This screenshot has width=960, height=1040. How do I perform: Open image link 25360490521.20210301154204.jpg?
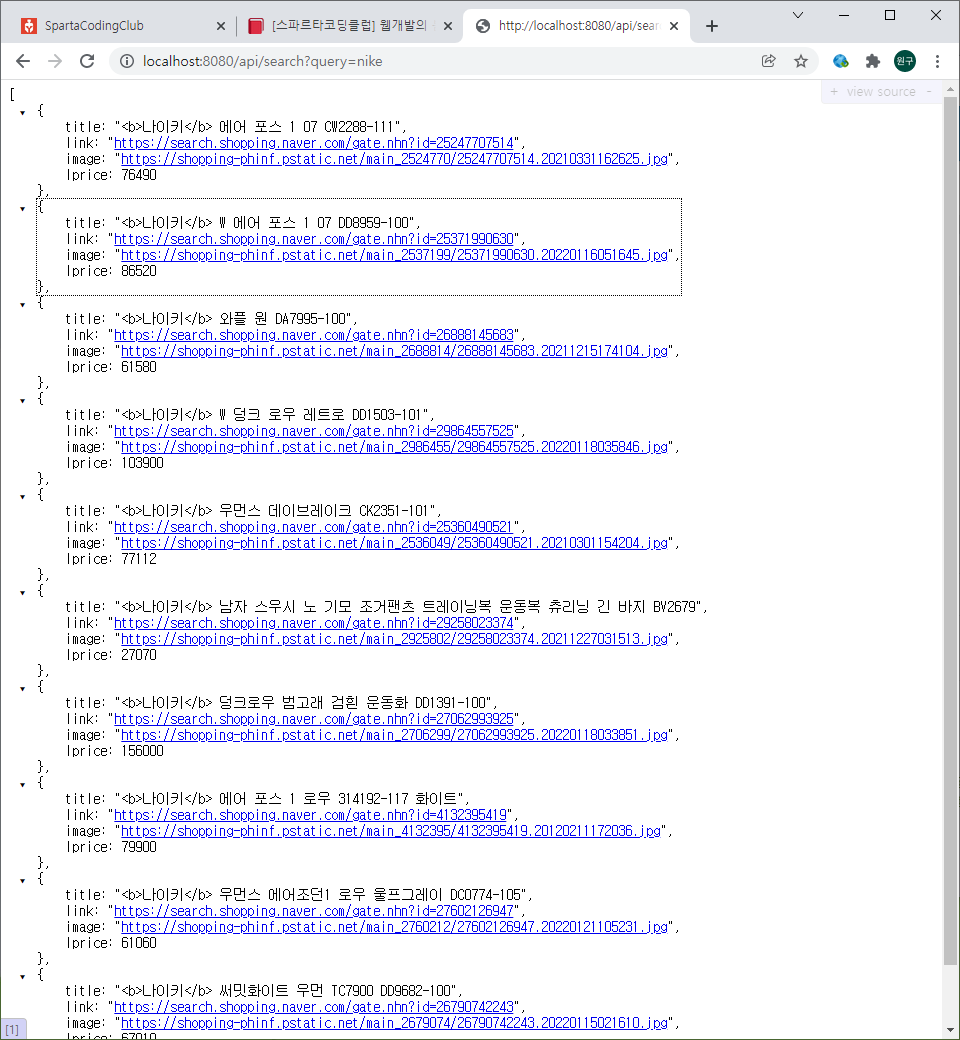pyautogui.click(x=394, y=543)
